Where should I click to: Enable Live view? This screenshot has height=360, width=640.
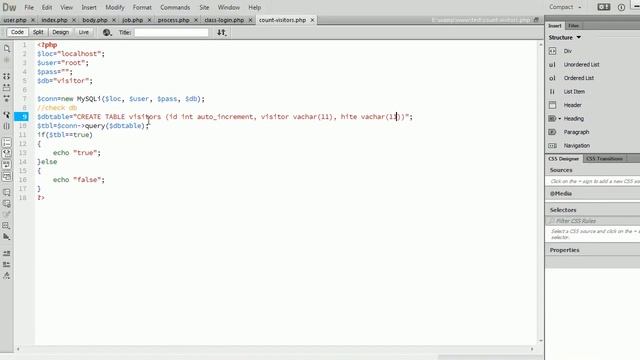84,32
